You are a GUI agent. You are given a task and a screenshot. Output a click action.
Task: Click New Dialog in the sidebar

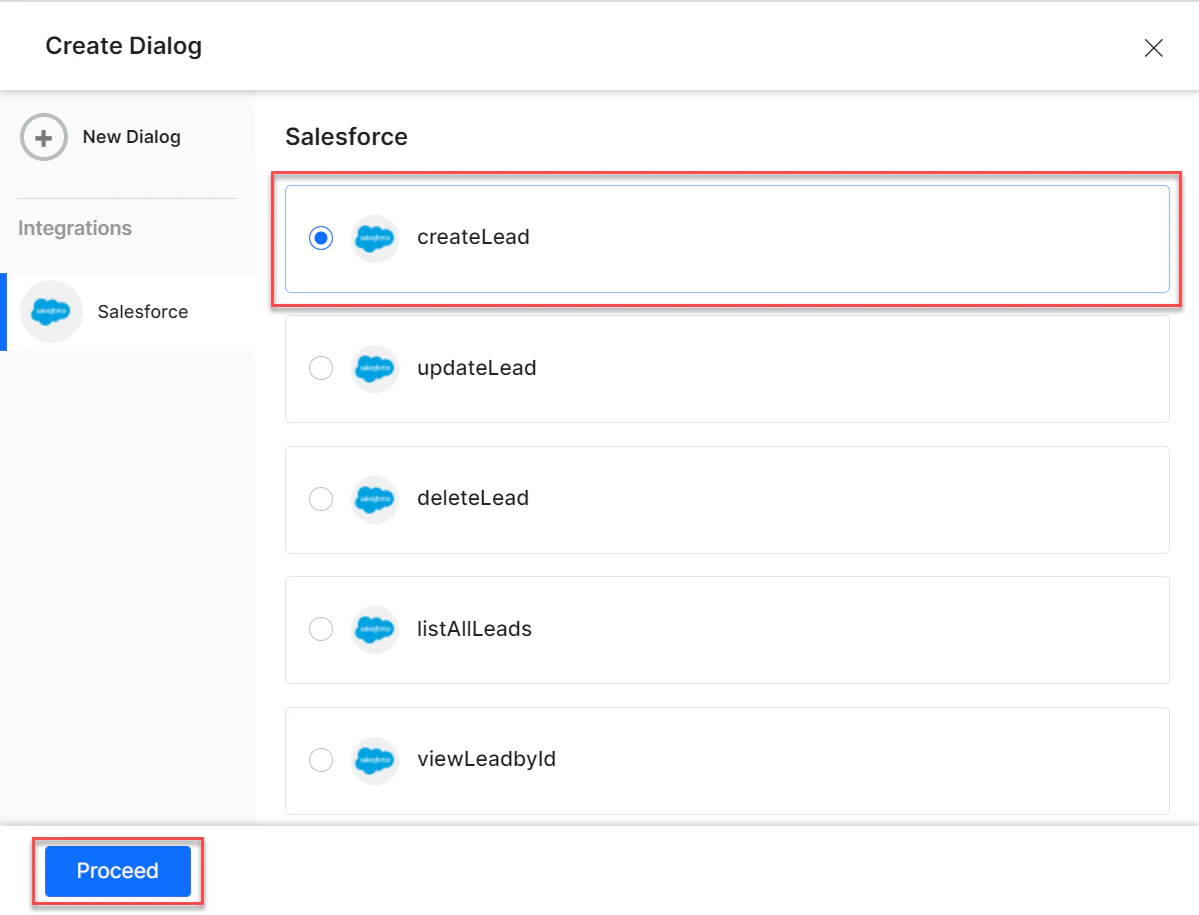coord(131,137)
